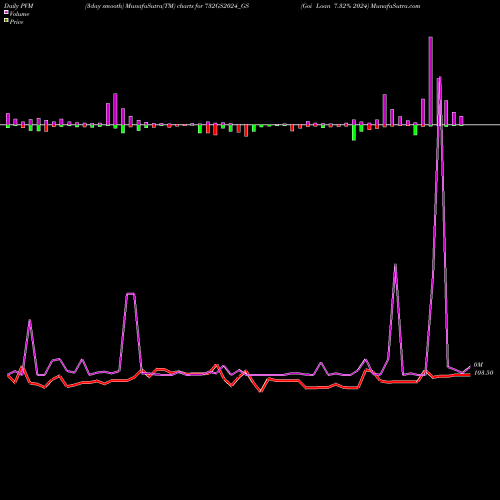Select the 'Price' legend label

(x=16, y=22)
